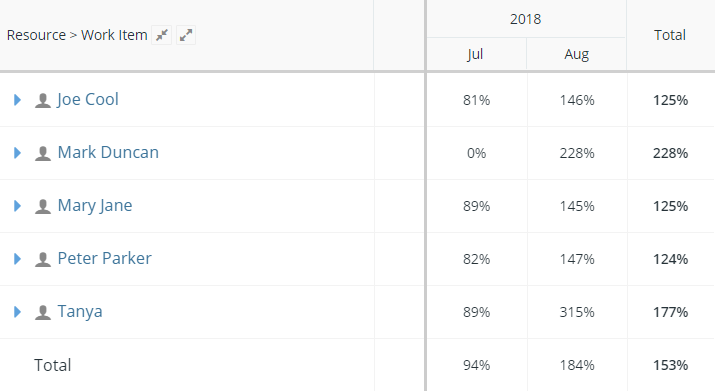
Task: Click the 2018 year header
Action: (525, 19)
